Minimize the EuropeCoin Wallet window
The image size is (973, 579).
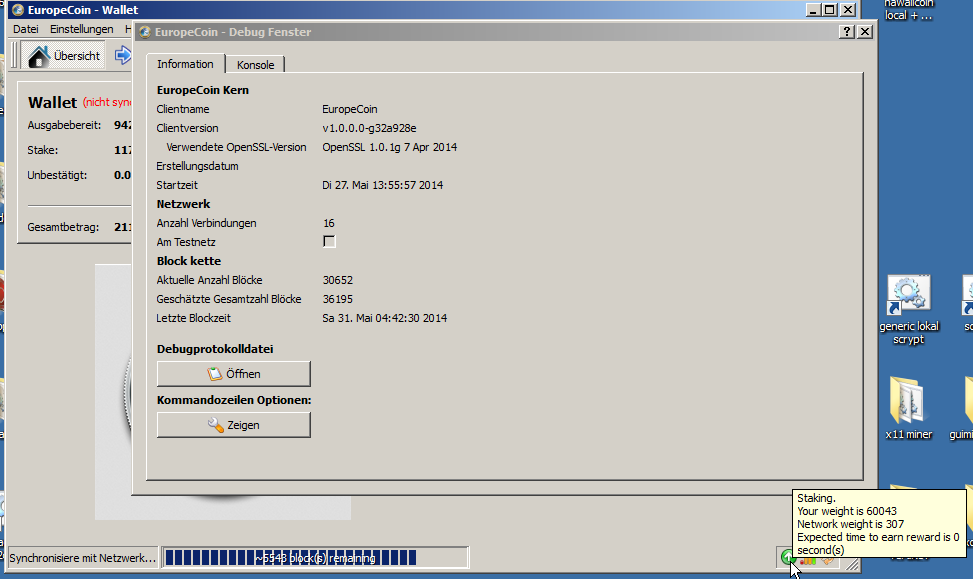click(x=814, y=9)
